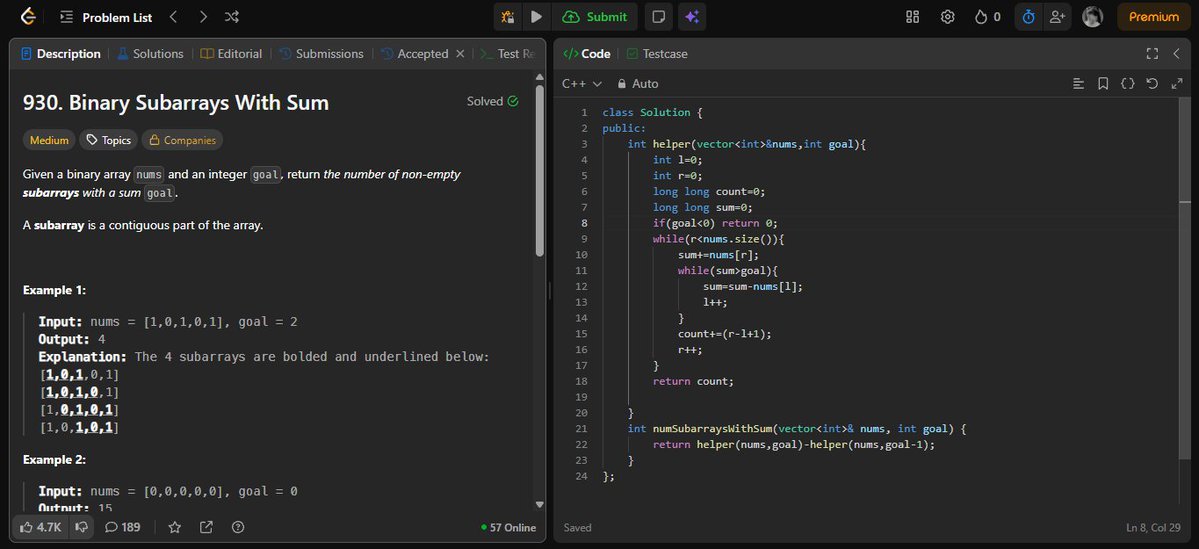Open the profile avatar menu

1093,17
